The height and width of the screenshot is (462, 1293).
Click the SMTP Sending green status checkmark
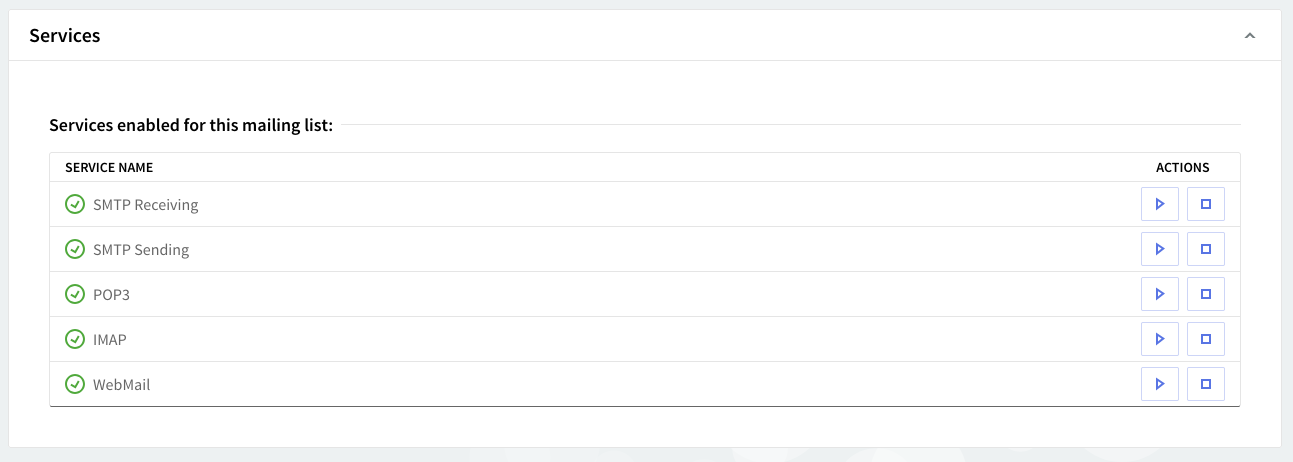click(75, 249)
